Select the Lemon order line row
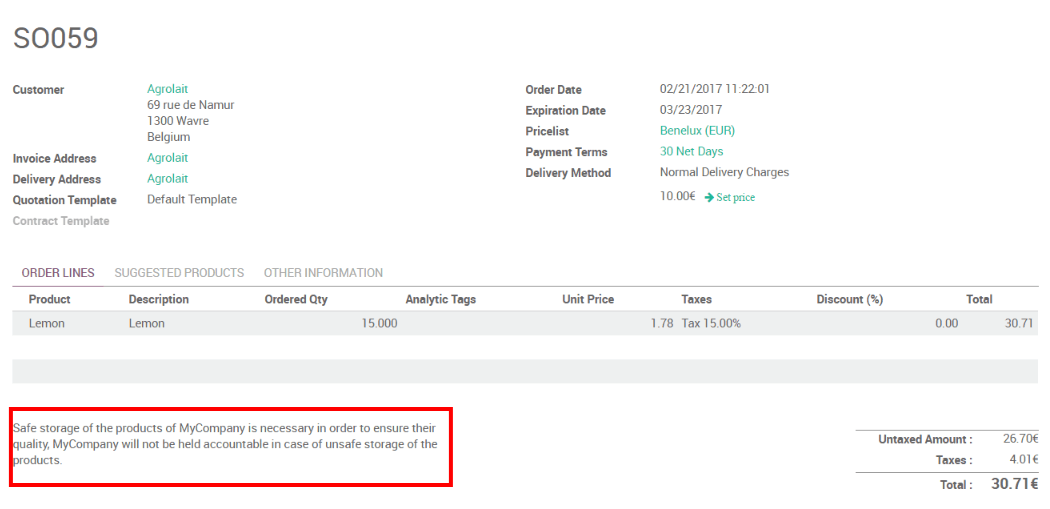 (x=500, y=323)
